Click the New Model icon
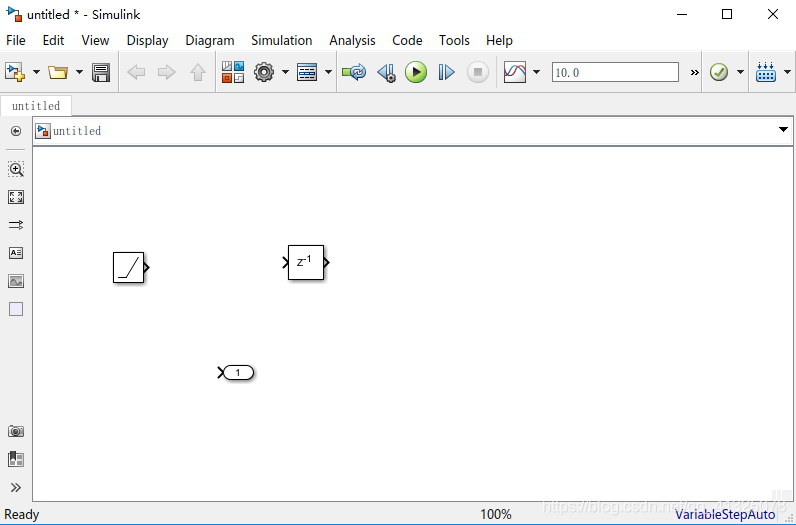This screenshot has height=525, width=796. 15,72
